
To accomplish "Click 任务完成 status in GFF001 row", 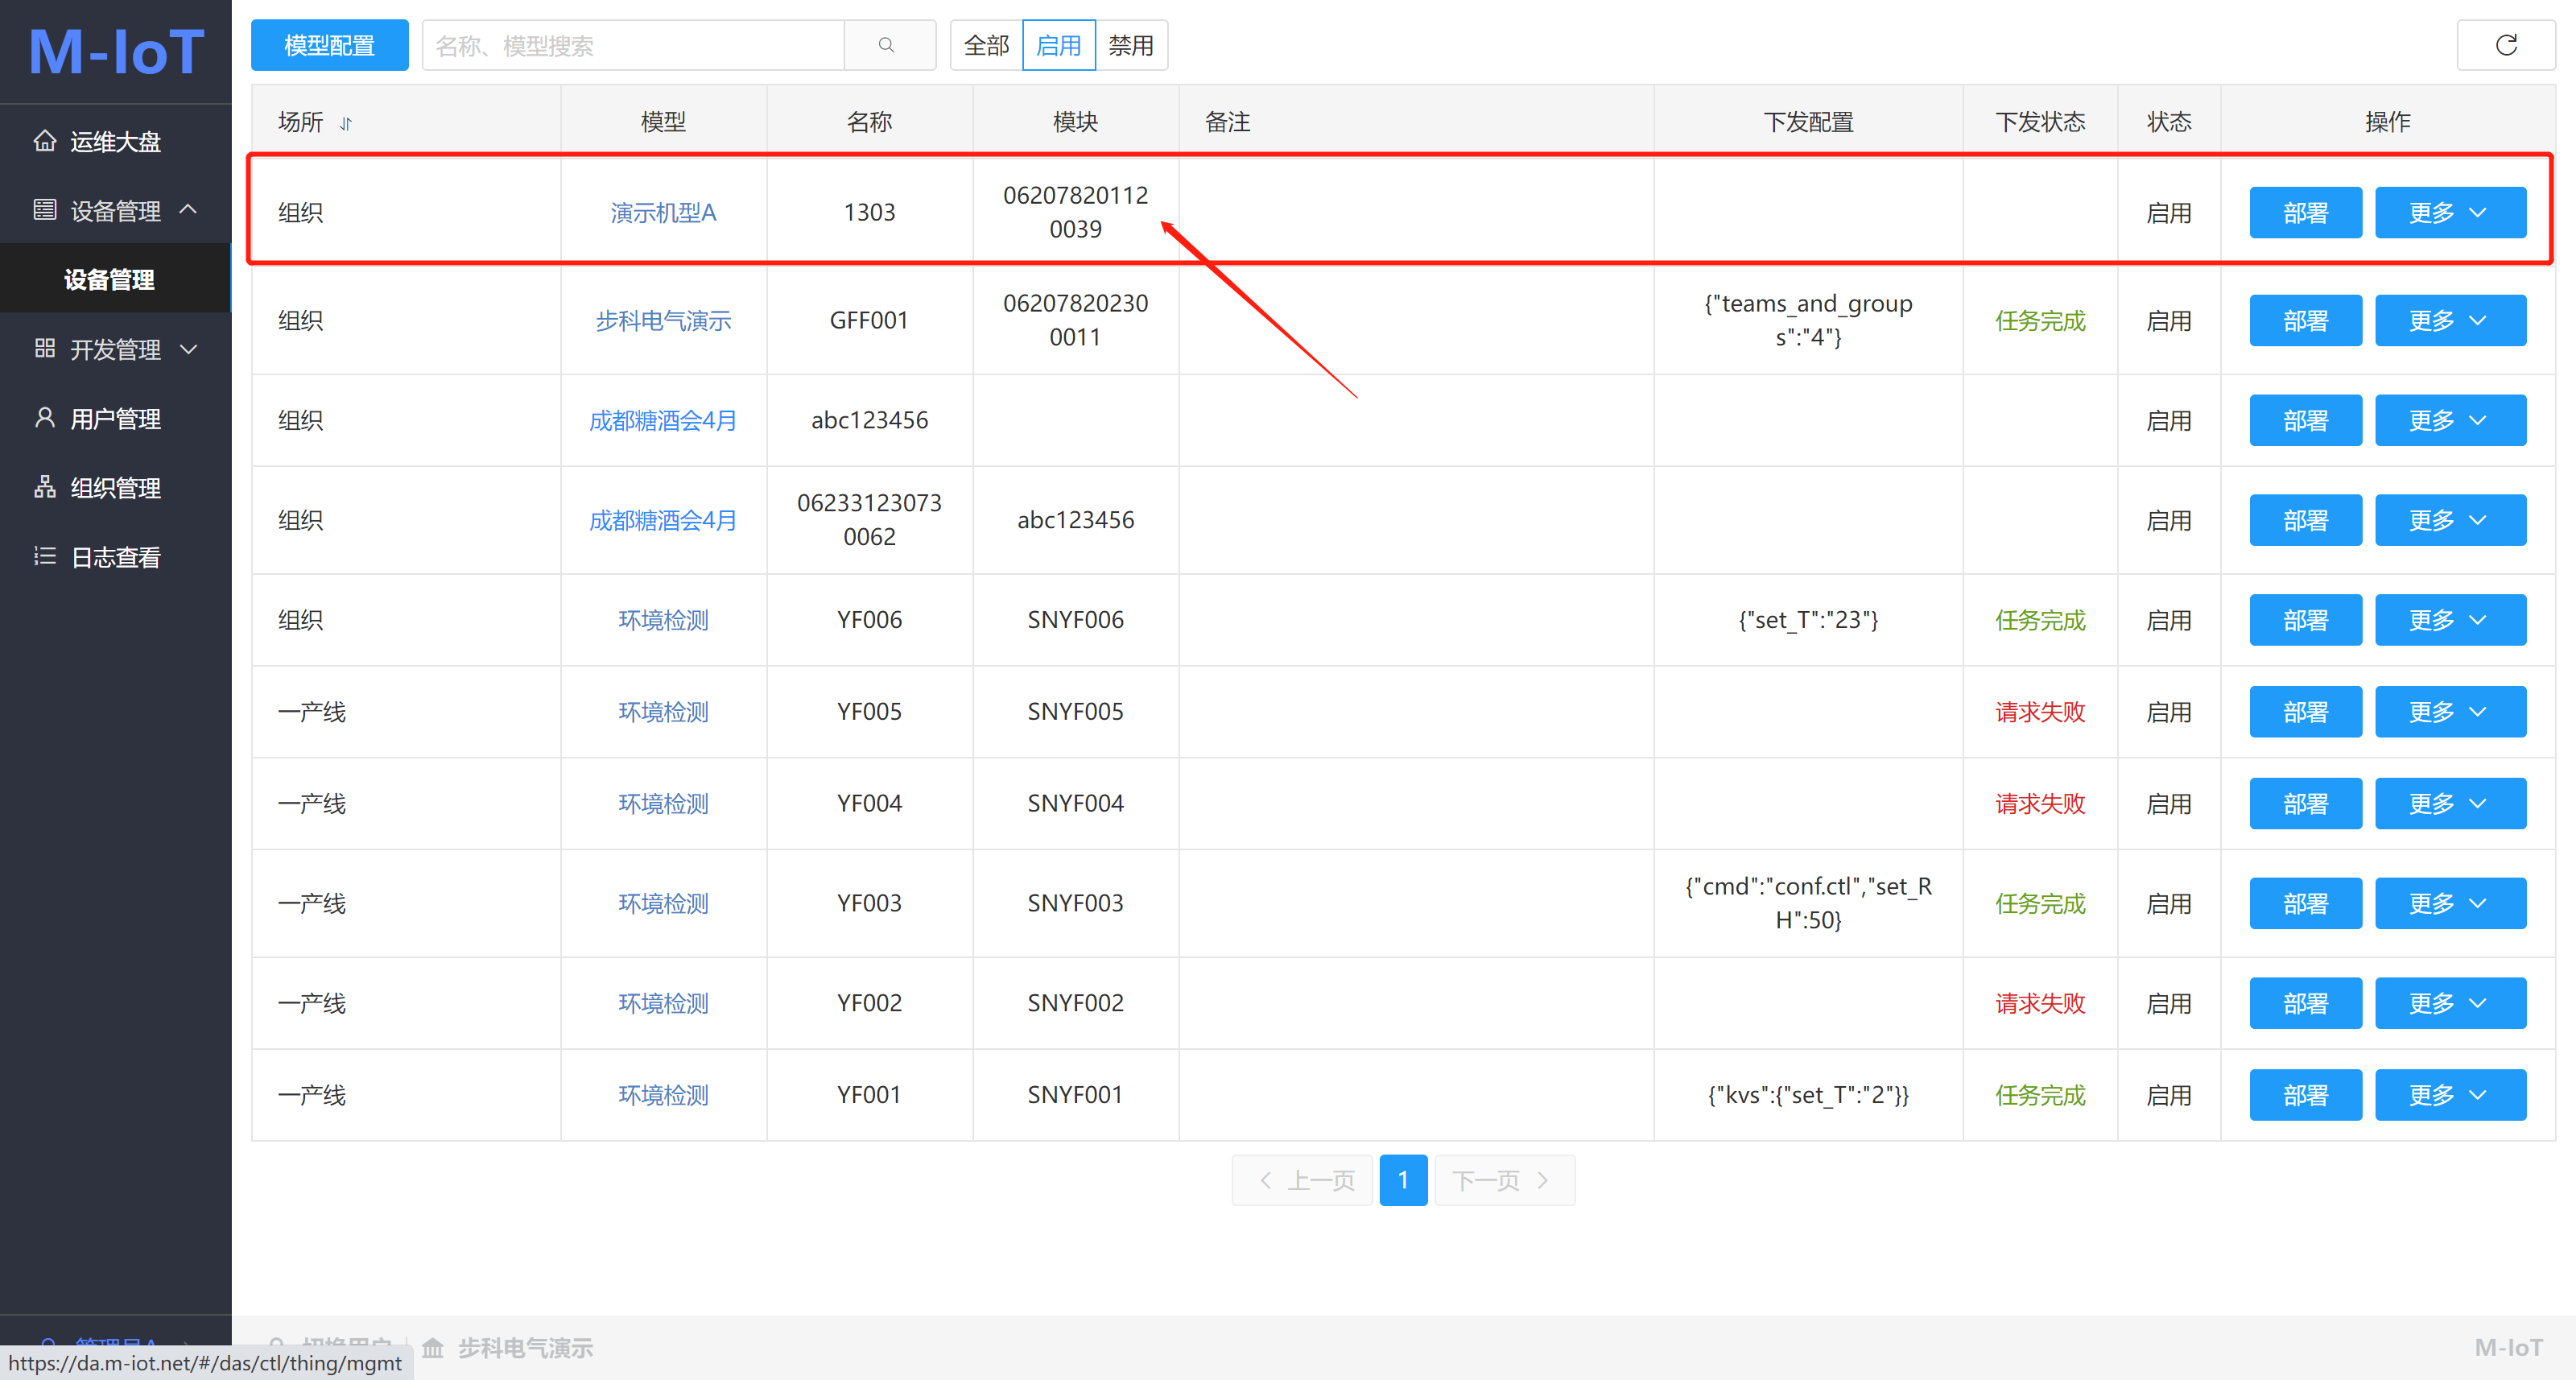I will click(x=2040, y=320).
